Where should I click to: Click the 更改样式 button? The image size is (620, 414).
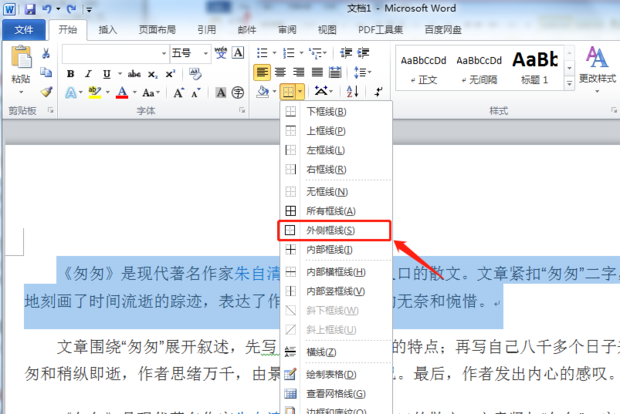pyautogui.click(x=597, y=65)
